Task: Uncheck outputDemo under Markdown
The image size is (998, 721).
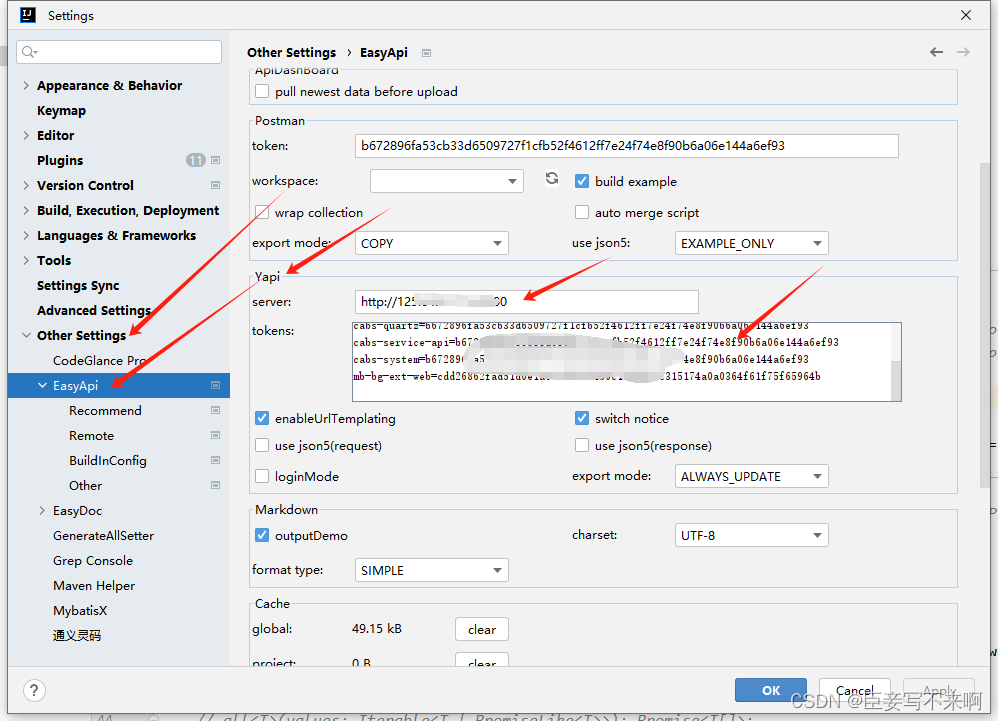Action: point(262,535)
